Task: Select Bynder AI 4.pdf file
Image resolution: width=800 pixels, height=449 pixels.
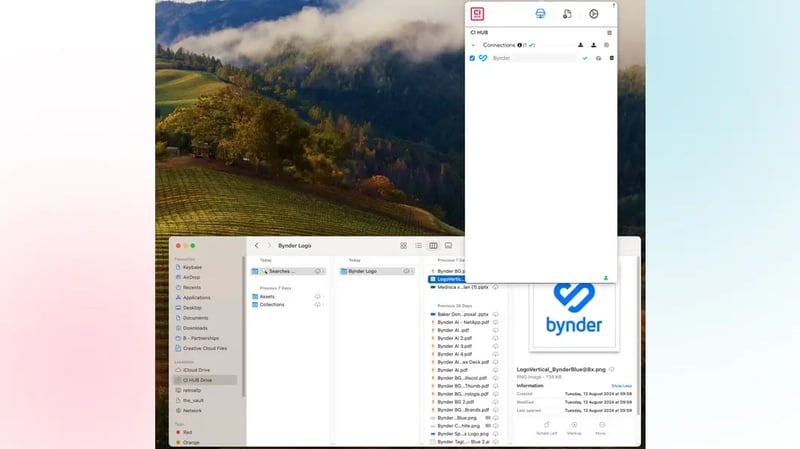Action: coord(455,354)
